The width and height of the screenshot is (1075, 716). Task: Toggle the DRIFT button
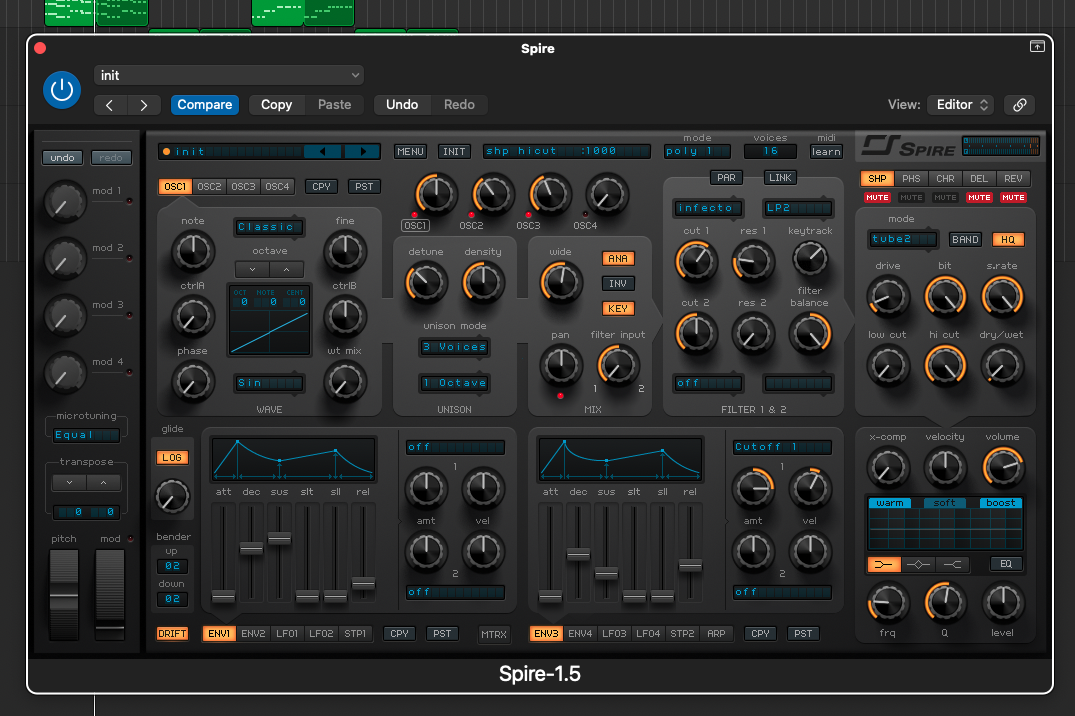(172, 634)
